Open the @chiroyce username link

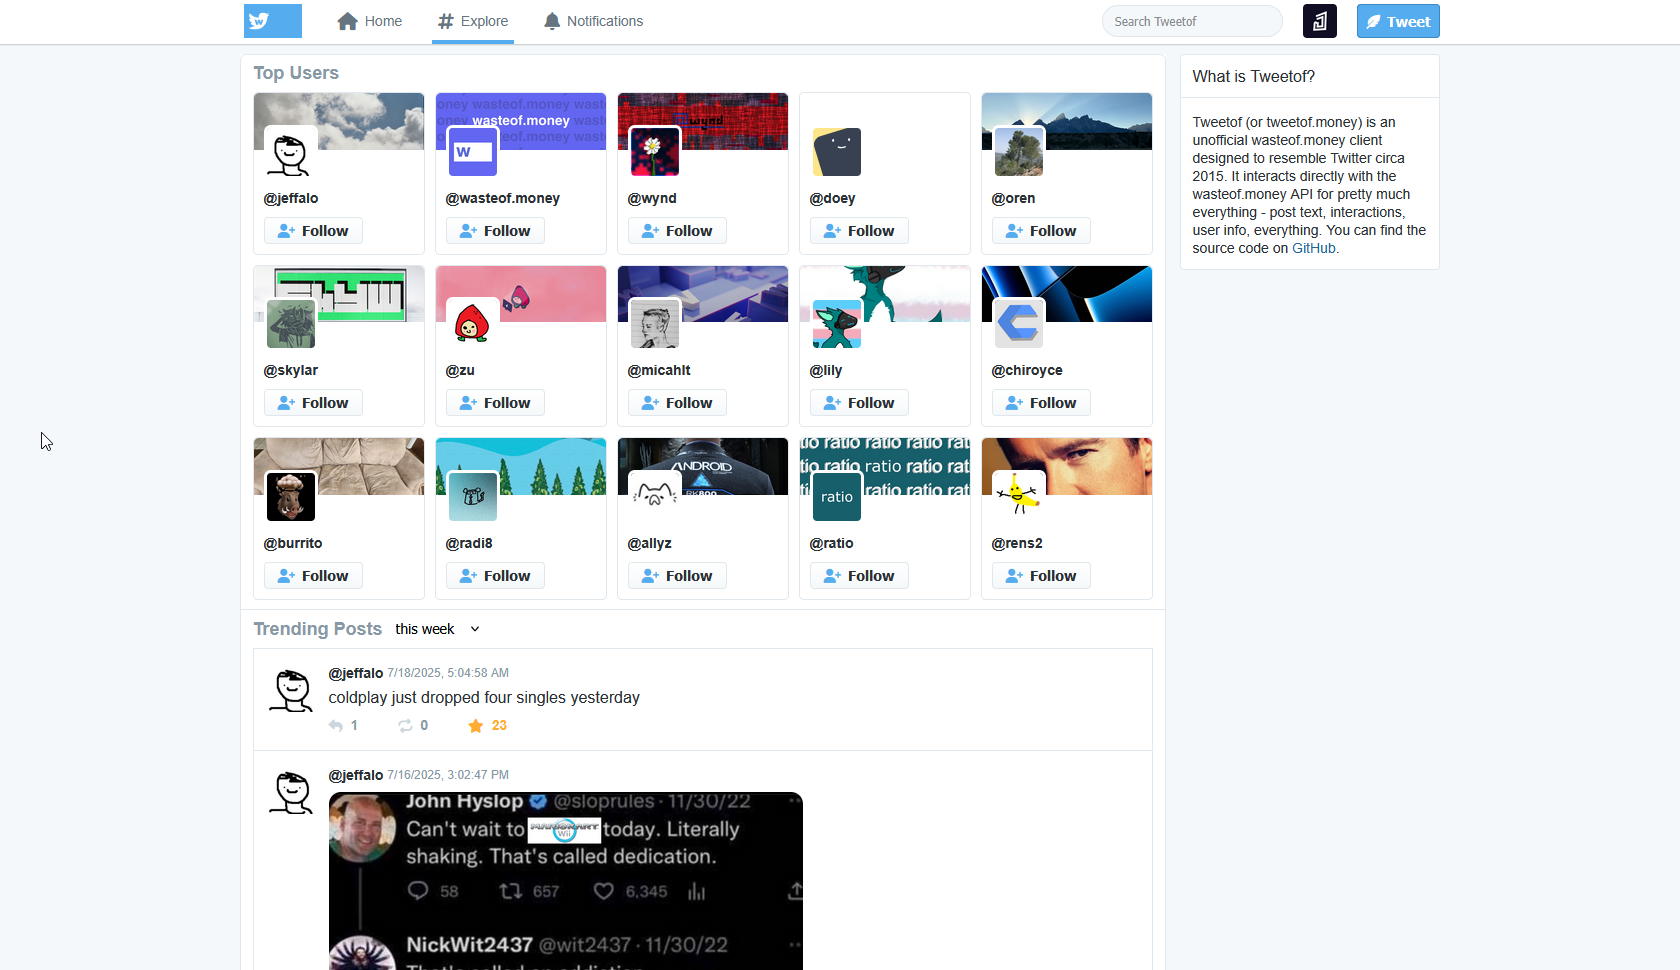coord(1027,370)
